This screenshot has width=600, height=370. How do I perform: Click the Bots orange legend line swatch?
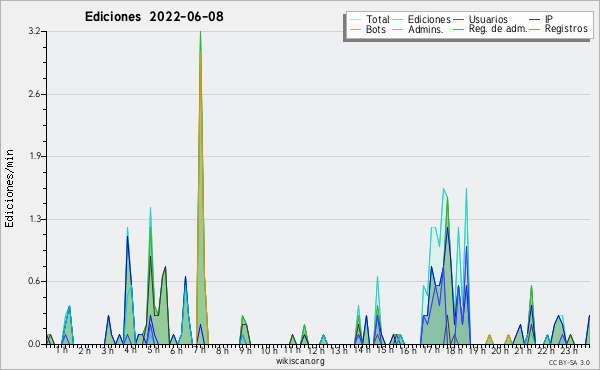[355, 29]
